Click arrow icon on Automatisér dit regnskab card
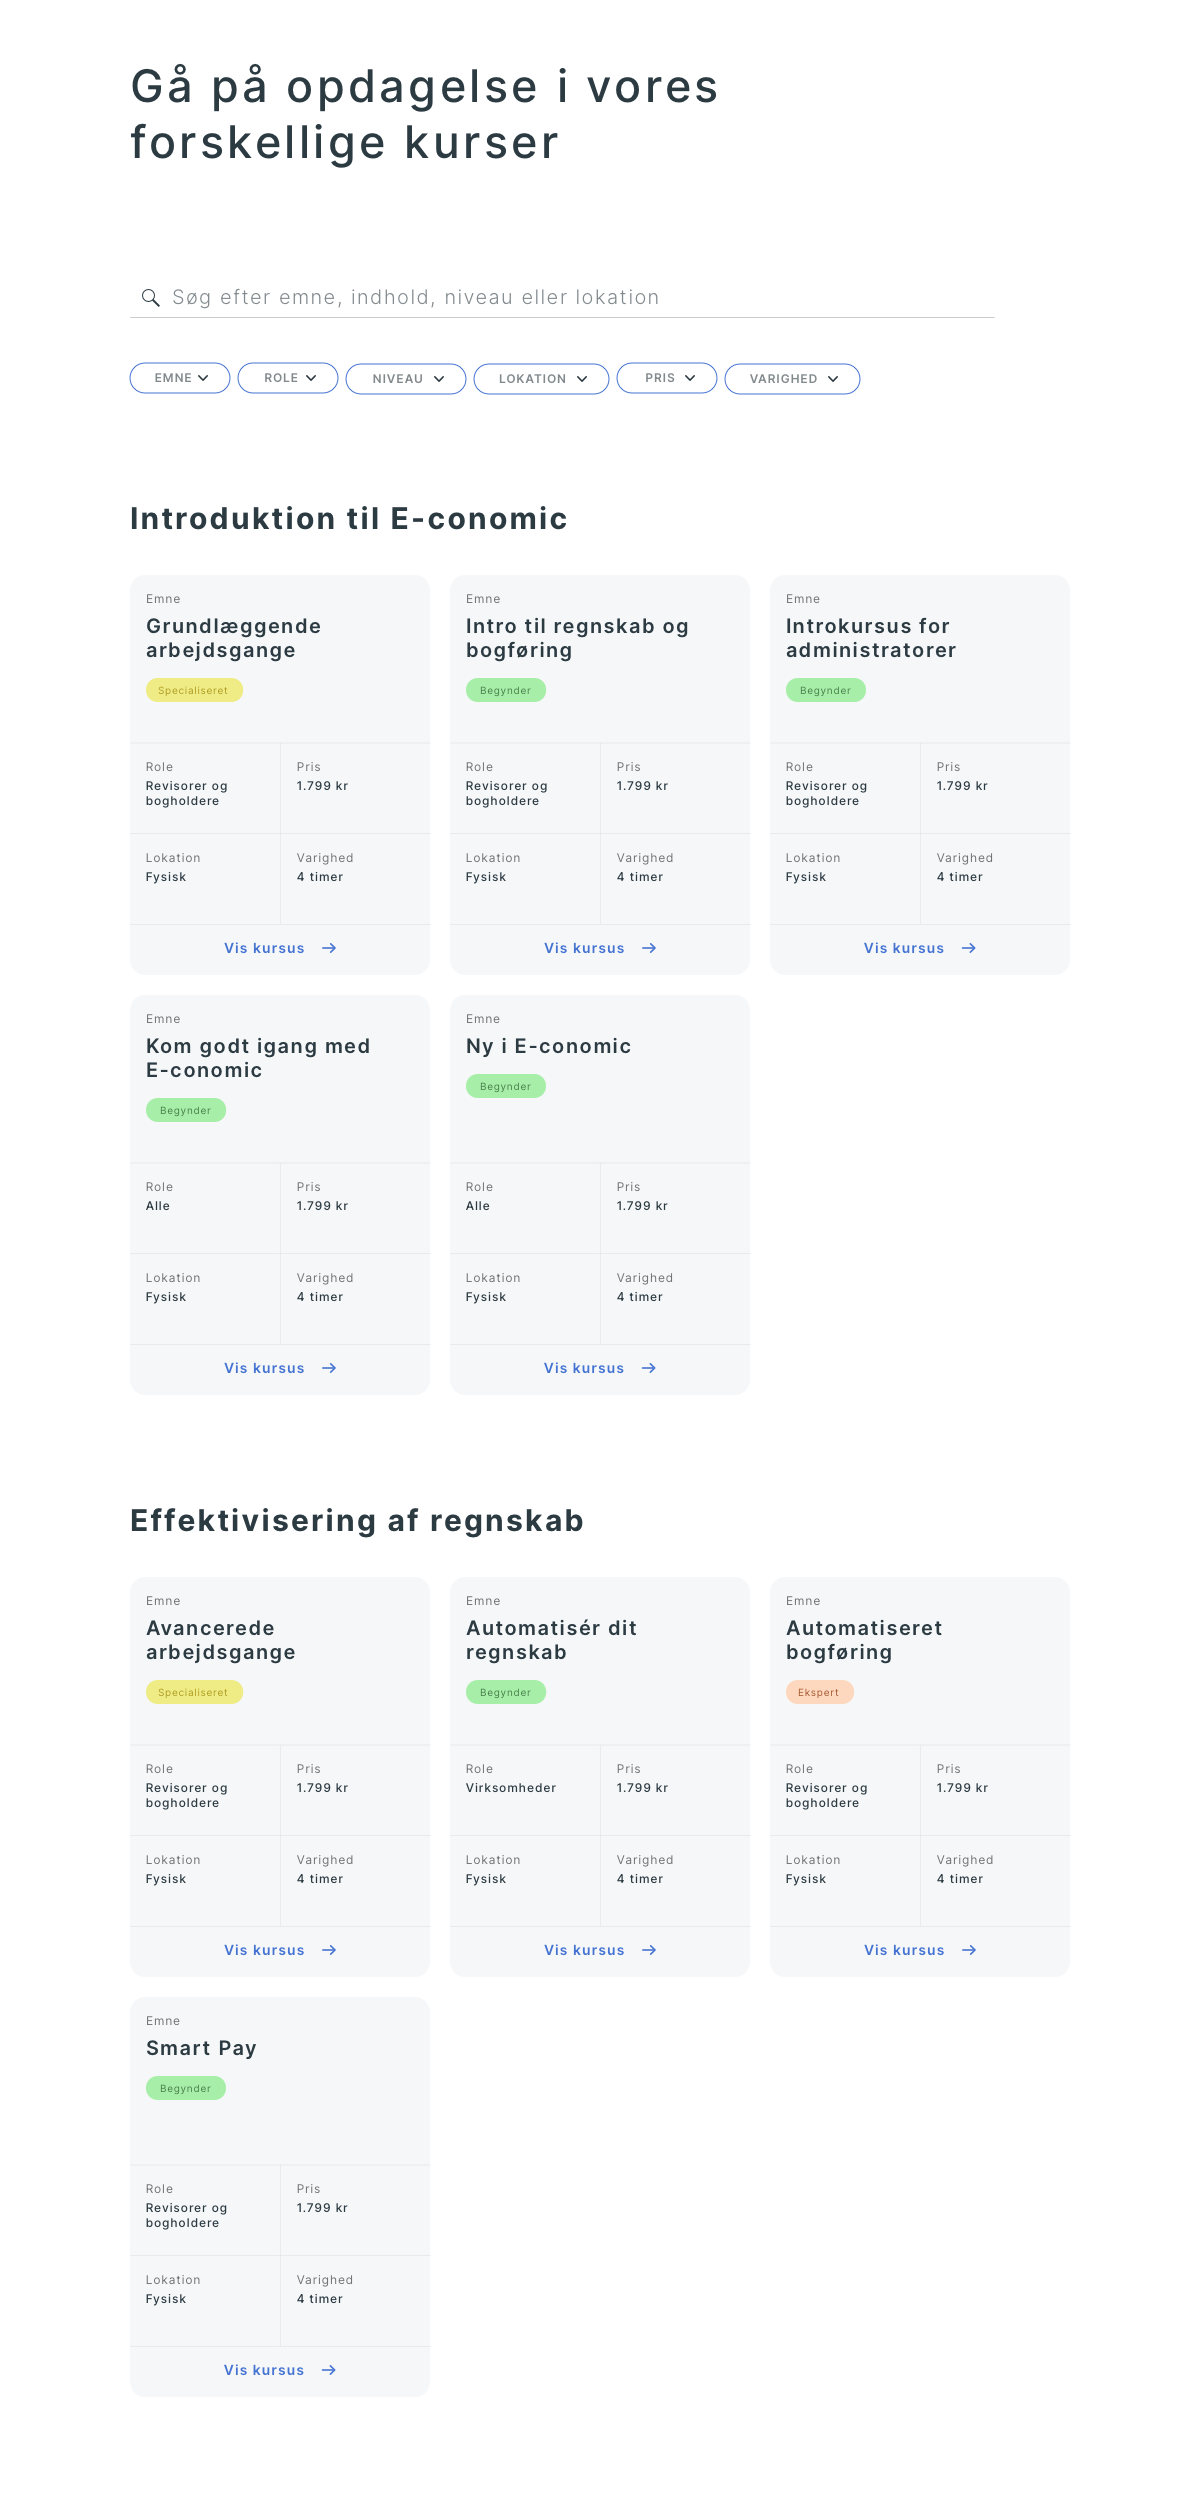The width and height of the screenshot is (1200, 2497). 649,1950
